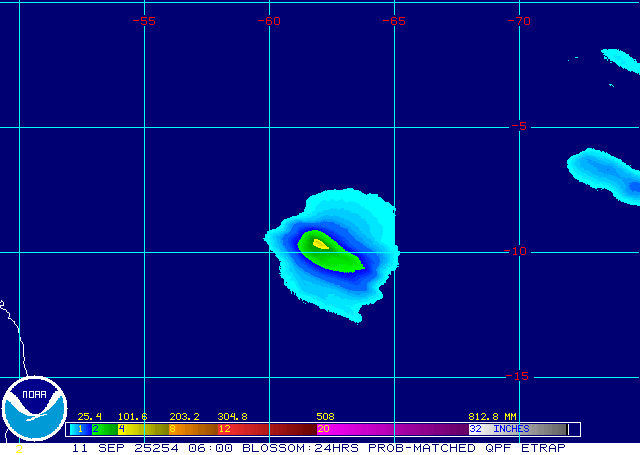Image resolution: width=640 pixels, height=455 pixels.
Task: Click the yellow rainfall core of the storm
Action: [320, 243]
